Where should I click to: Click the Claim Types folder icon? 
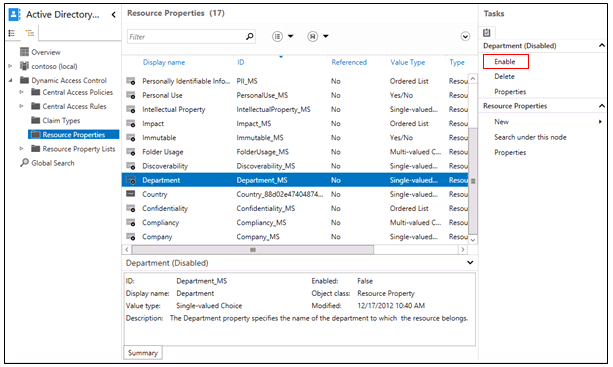(36, 120)
